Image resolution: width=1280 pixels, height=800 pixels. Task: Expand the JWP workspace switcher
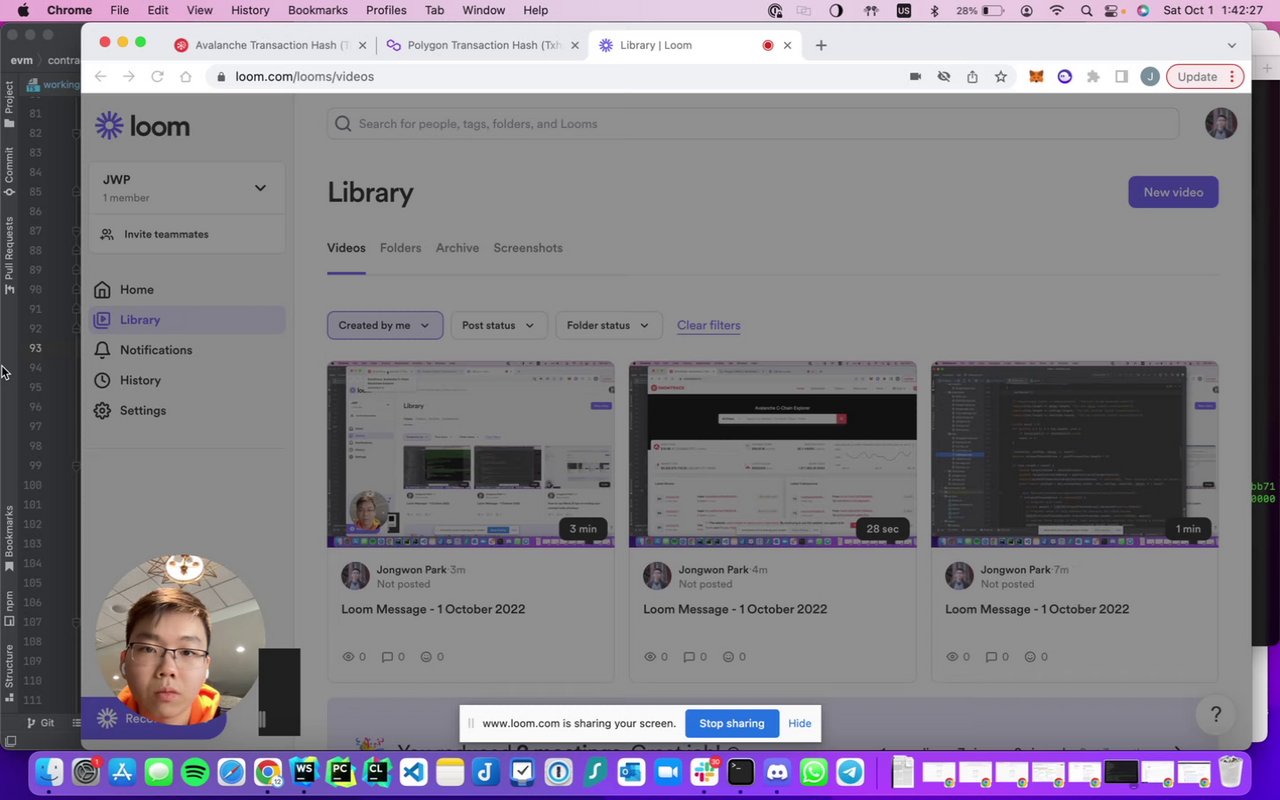tap(187, 187)
